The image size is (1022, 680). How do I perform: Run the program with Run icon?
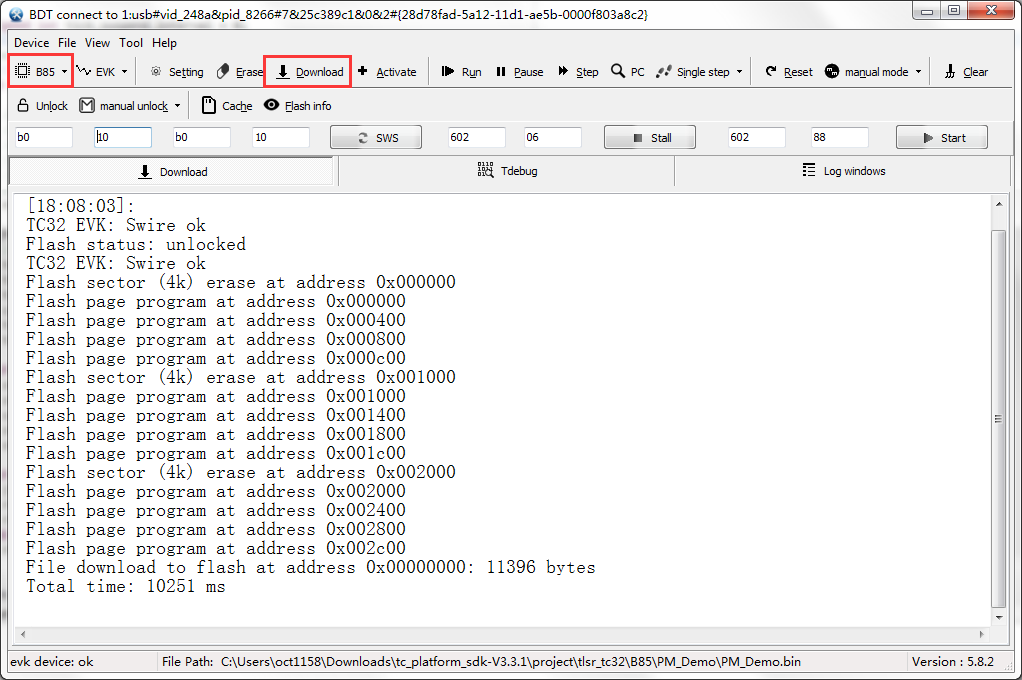tap(448, 72)
